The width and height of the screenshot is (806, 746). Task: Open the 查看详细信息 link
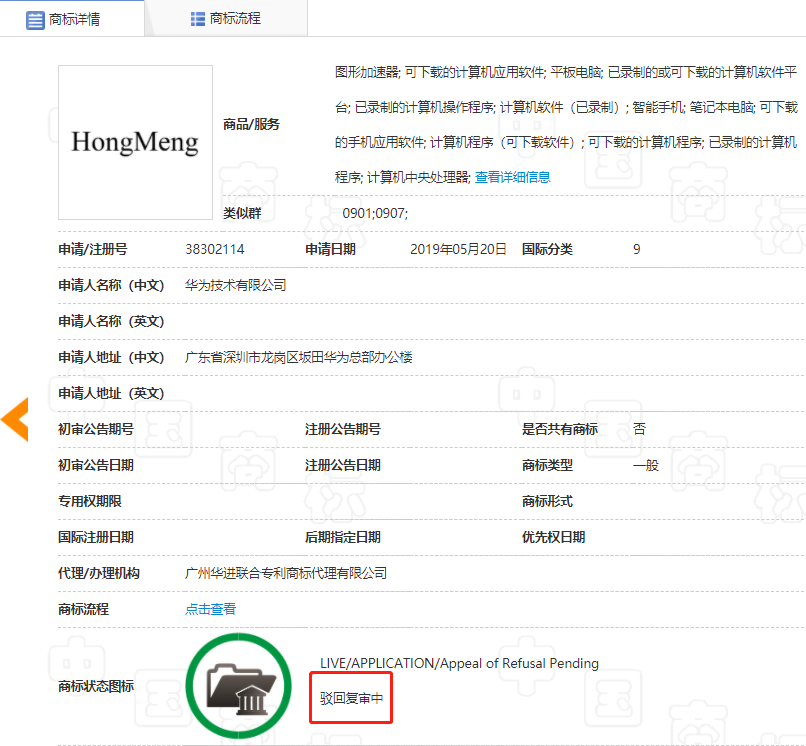(512, 177)
